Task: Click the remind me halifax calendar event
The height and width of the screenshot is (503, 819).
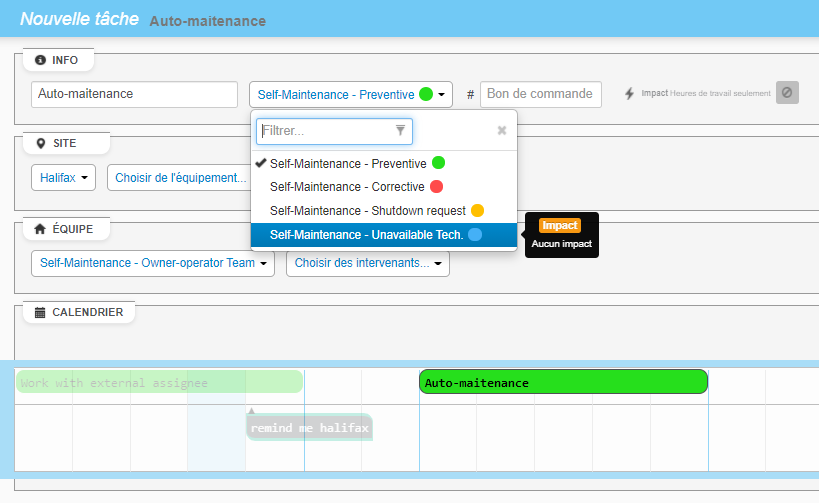Action: 310,428
